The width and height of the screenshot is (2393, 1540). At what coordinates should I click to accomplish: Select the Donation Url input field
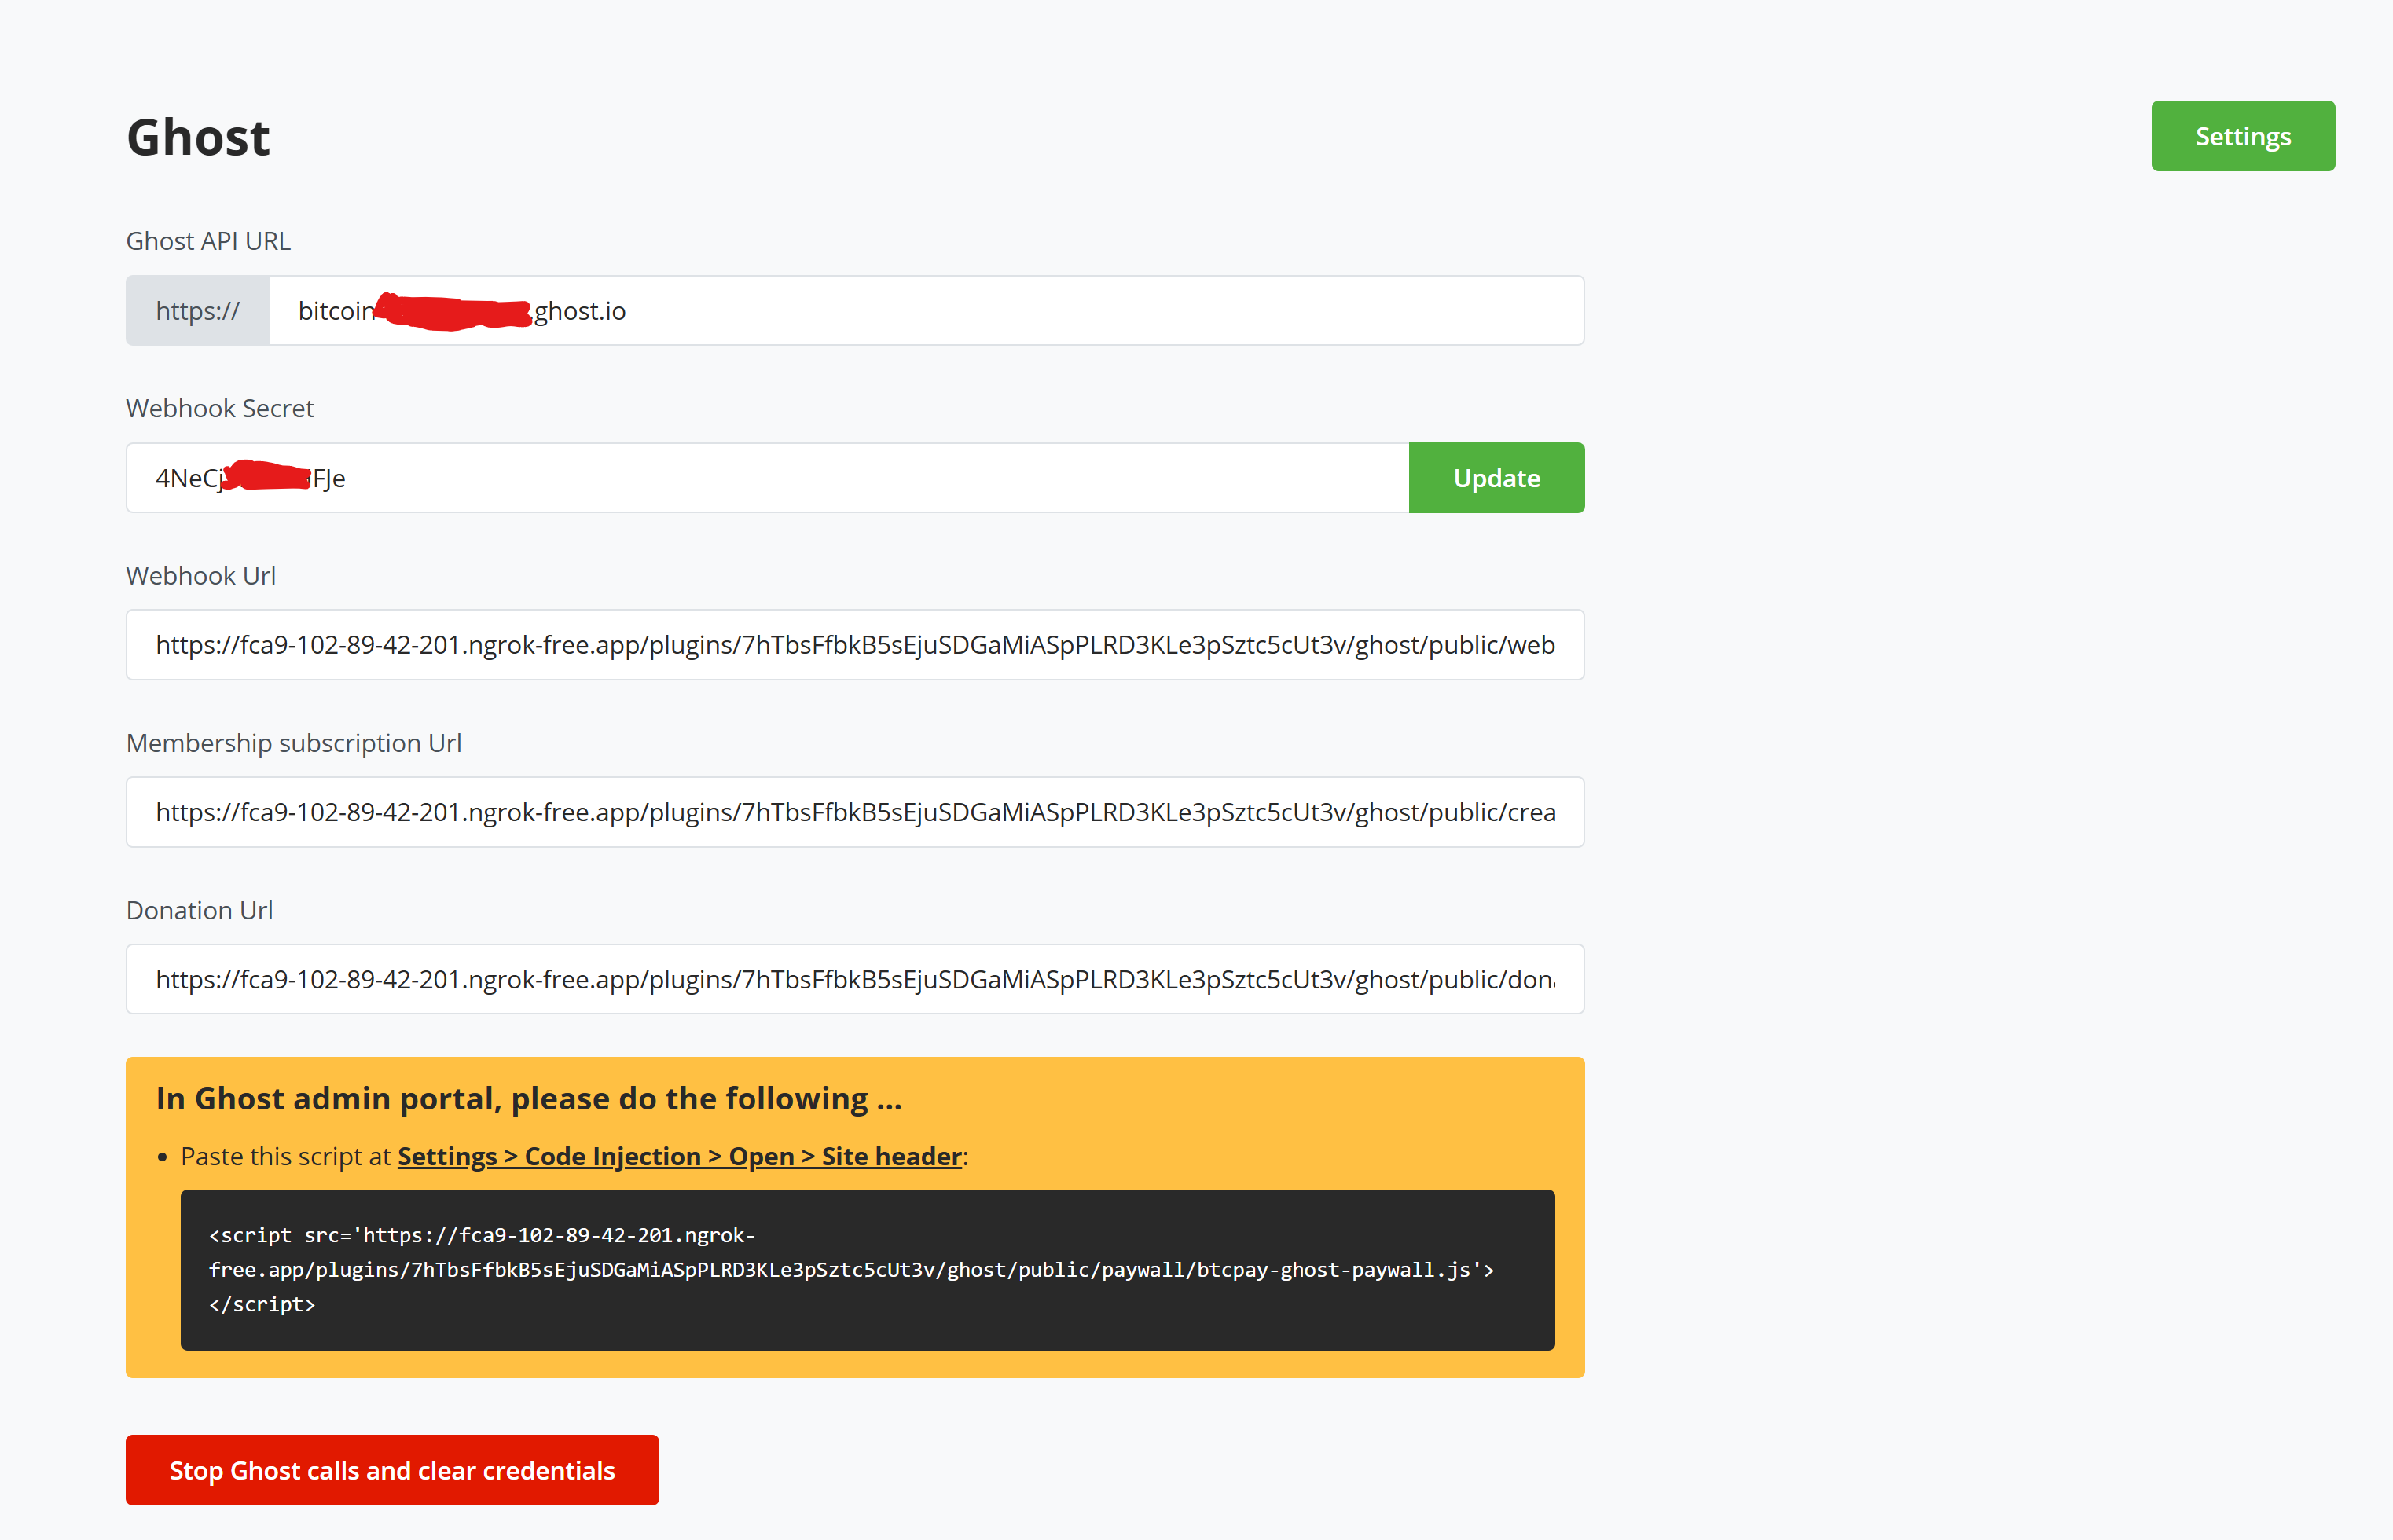coord(854,978)
